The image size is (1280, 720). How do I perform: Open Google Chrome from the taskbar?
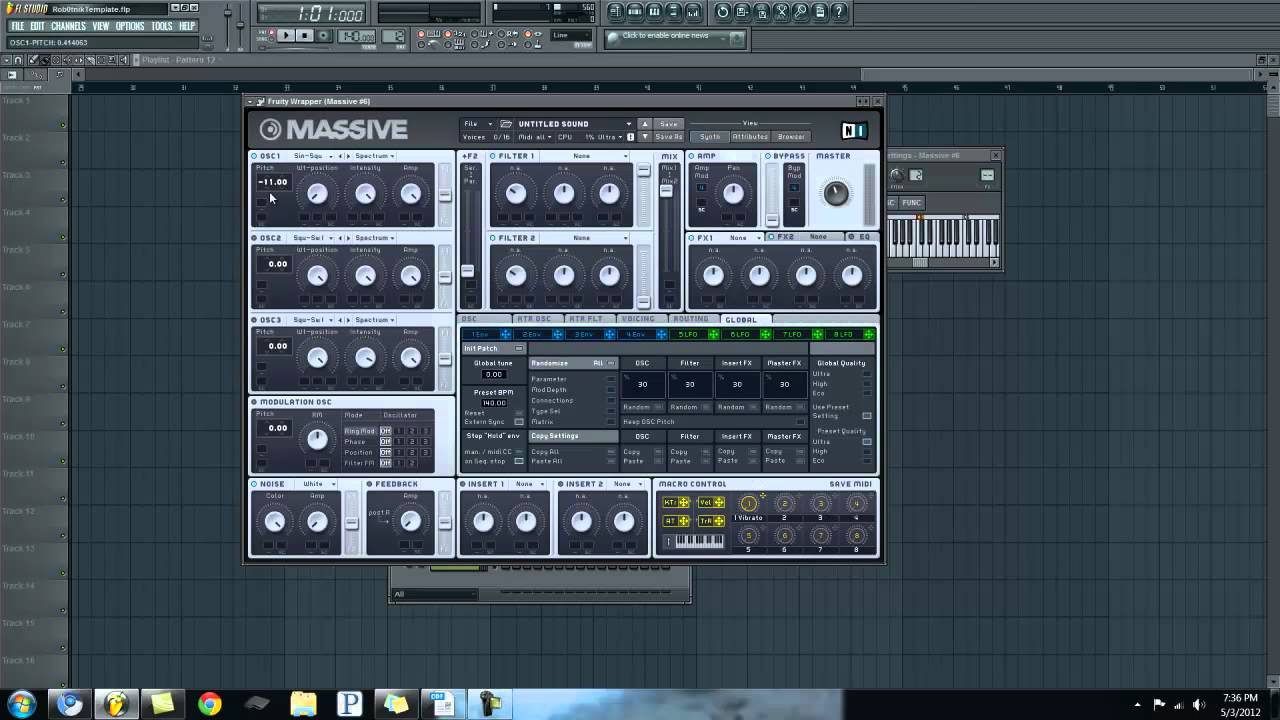point(209,704)
